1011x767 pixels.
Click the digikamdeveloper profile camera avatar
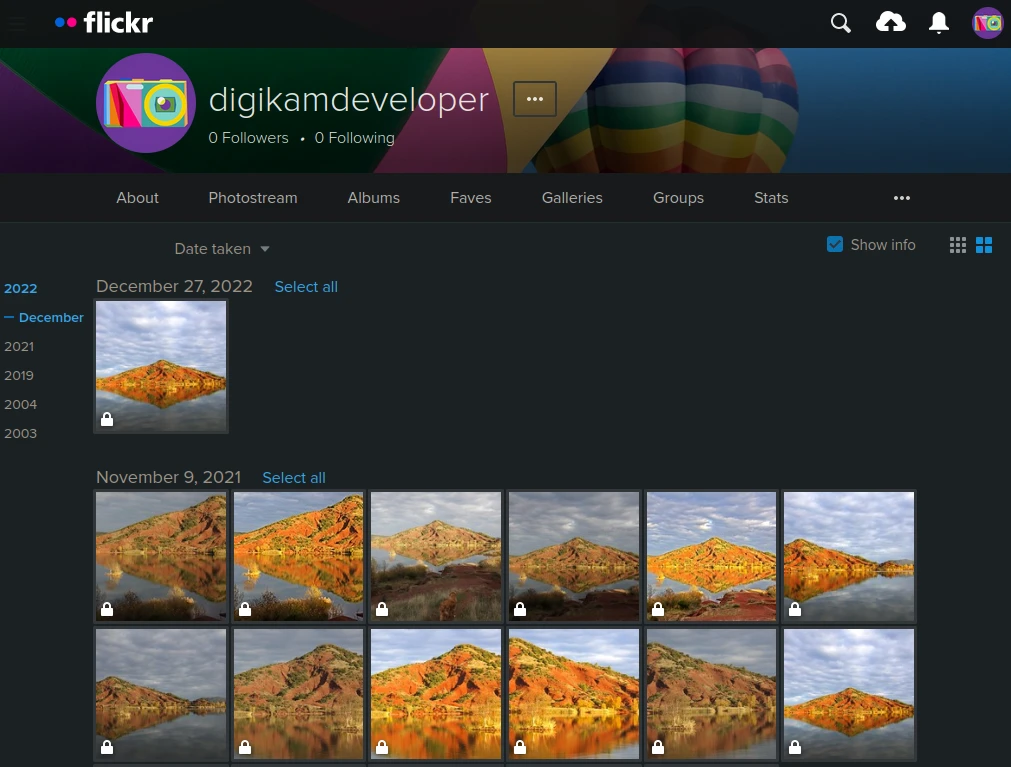click(x=146, y=103)
